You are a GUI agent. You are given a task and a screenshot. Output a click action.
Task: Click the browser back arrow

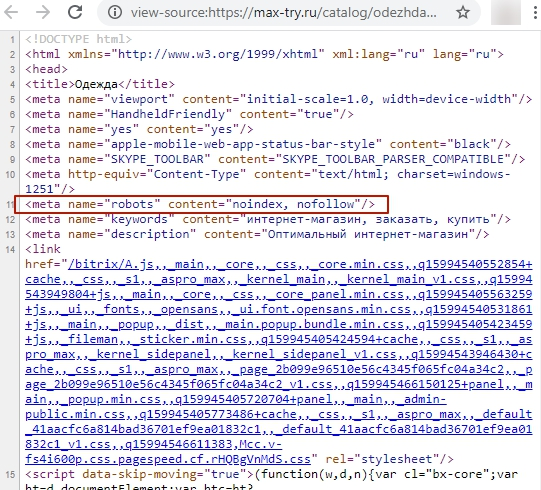11,12
